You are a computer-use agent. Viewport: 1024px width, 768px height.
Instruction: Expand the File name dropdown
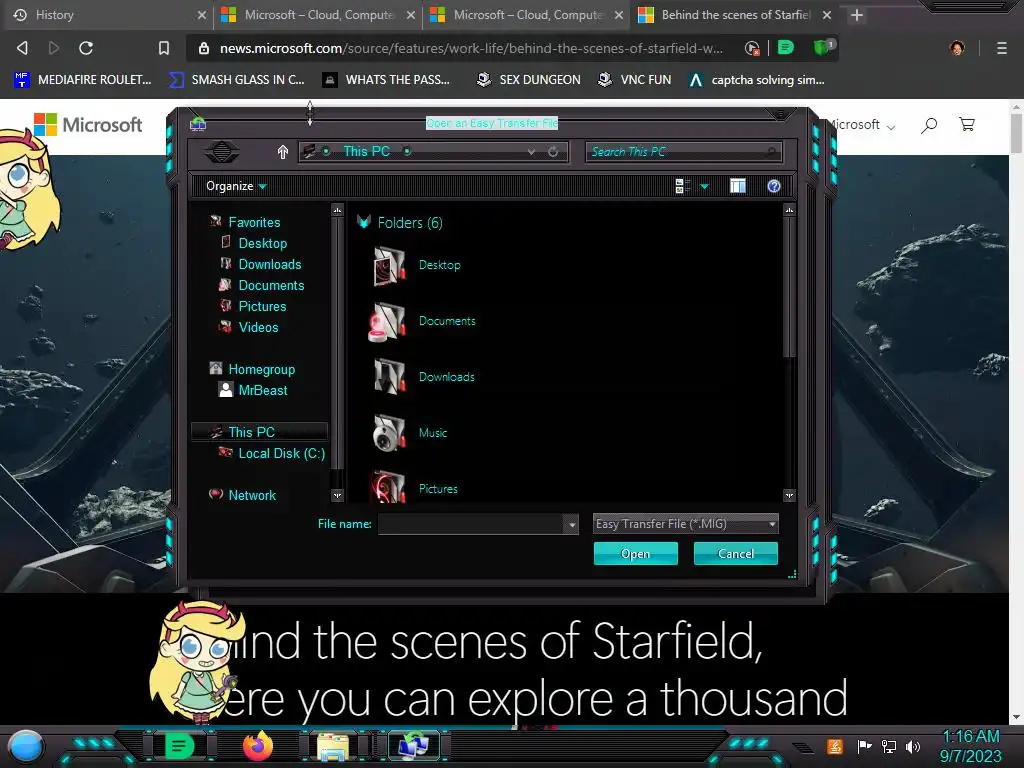click(x=571, y=524)
